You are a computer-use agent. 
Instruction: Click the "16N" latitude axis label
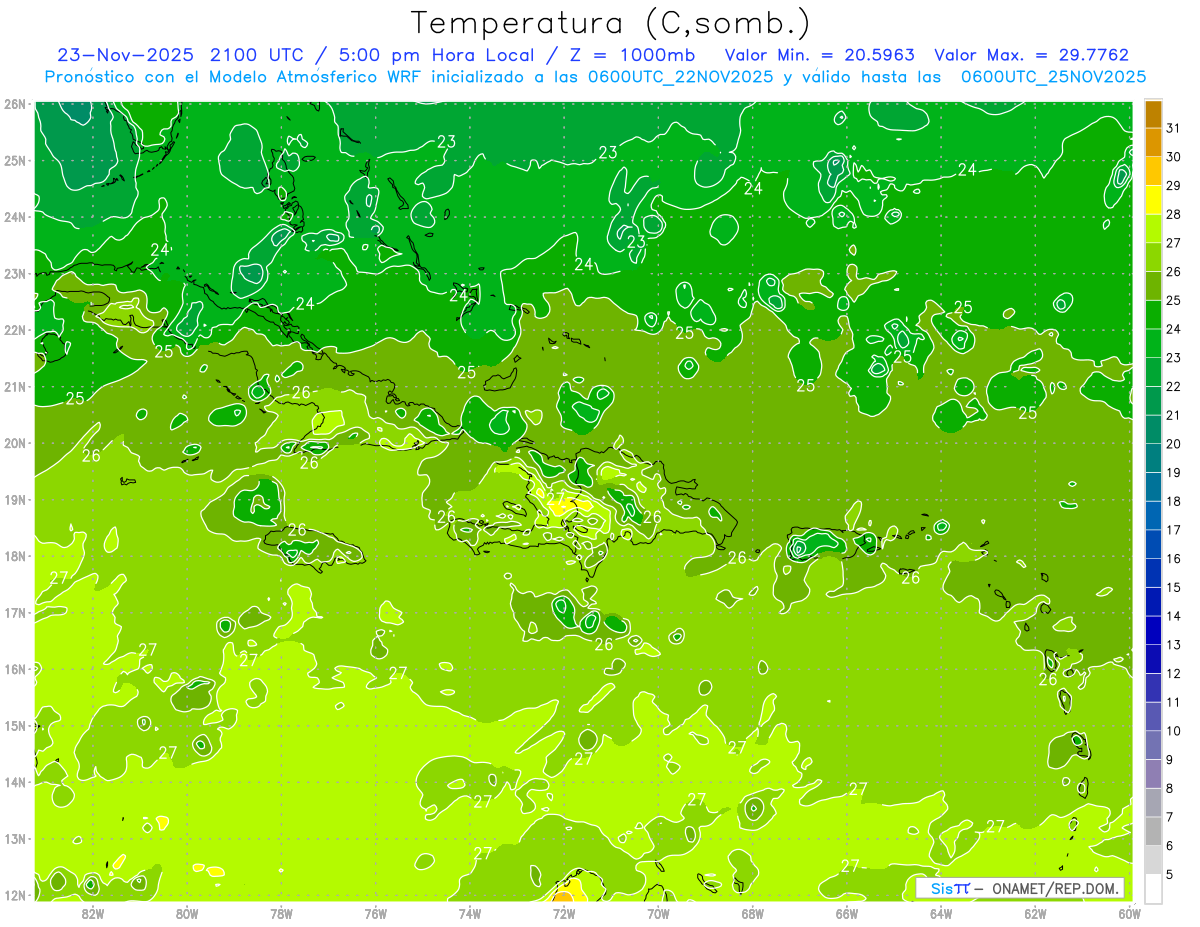click(16, 669)
